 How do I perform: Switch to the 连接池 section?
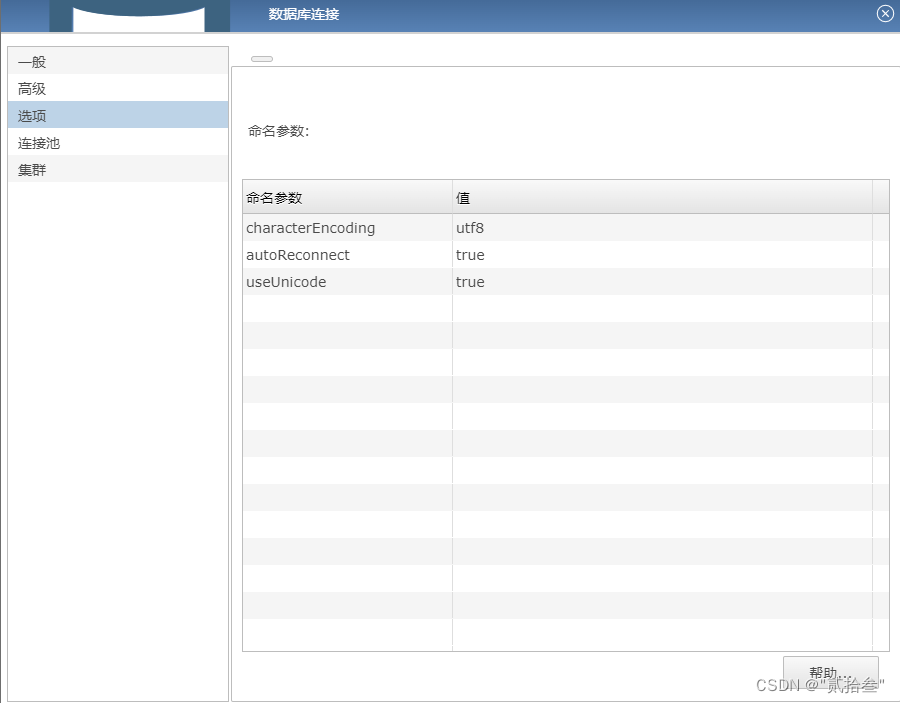(118, 142)
